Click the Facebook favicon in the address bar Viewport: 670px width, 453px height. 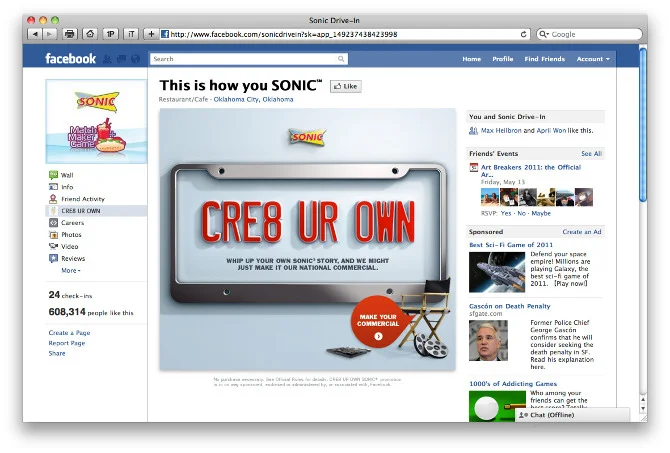165,34
